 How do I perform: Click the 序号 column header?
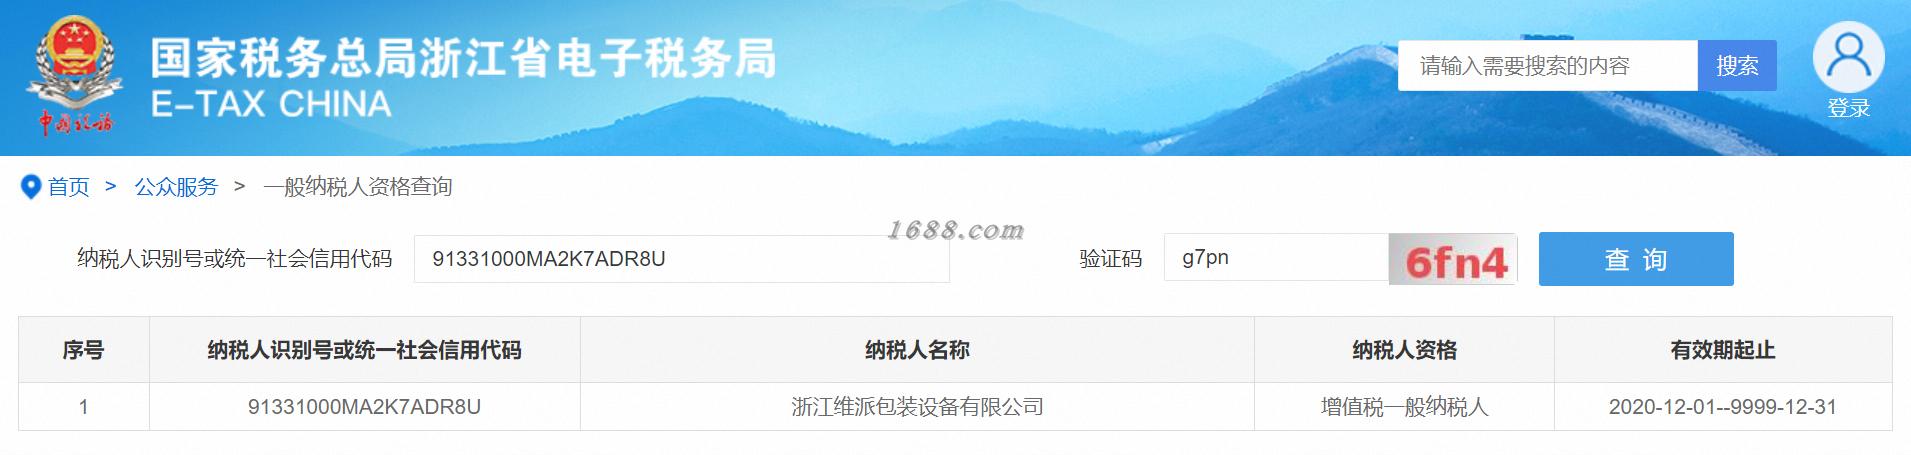tap(83, 350)
